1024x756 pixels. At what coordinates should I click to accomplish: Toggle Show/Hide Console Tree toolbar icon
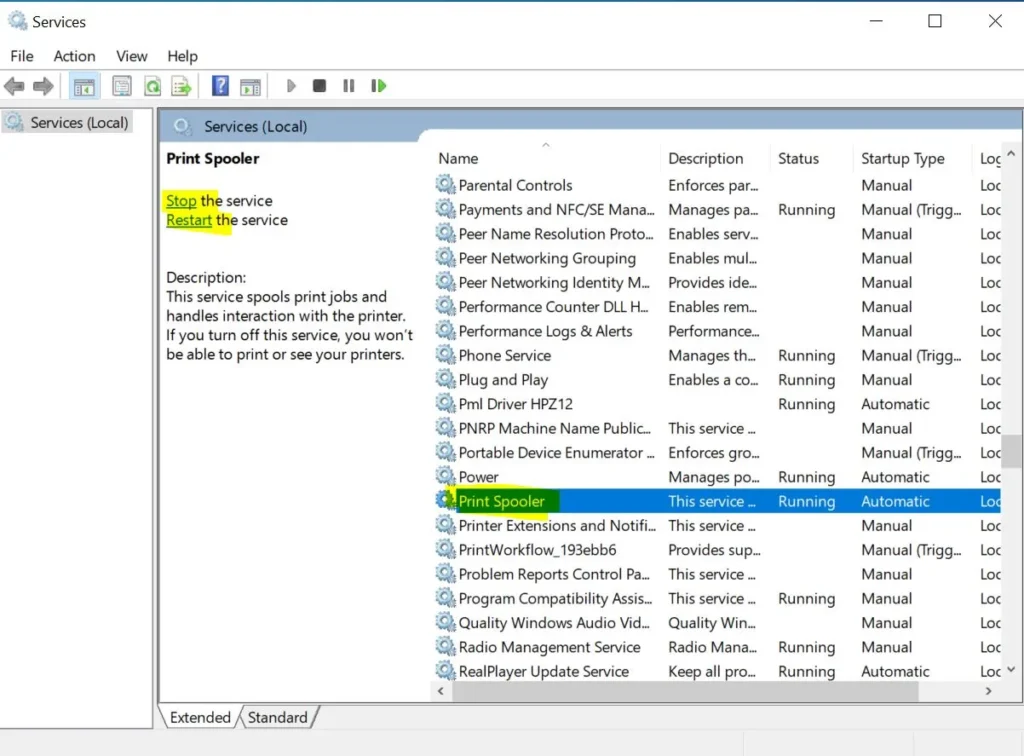[84, 86]
